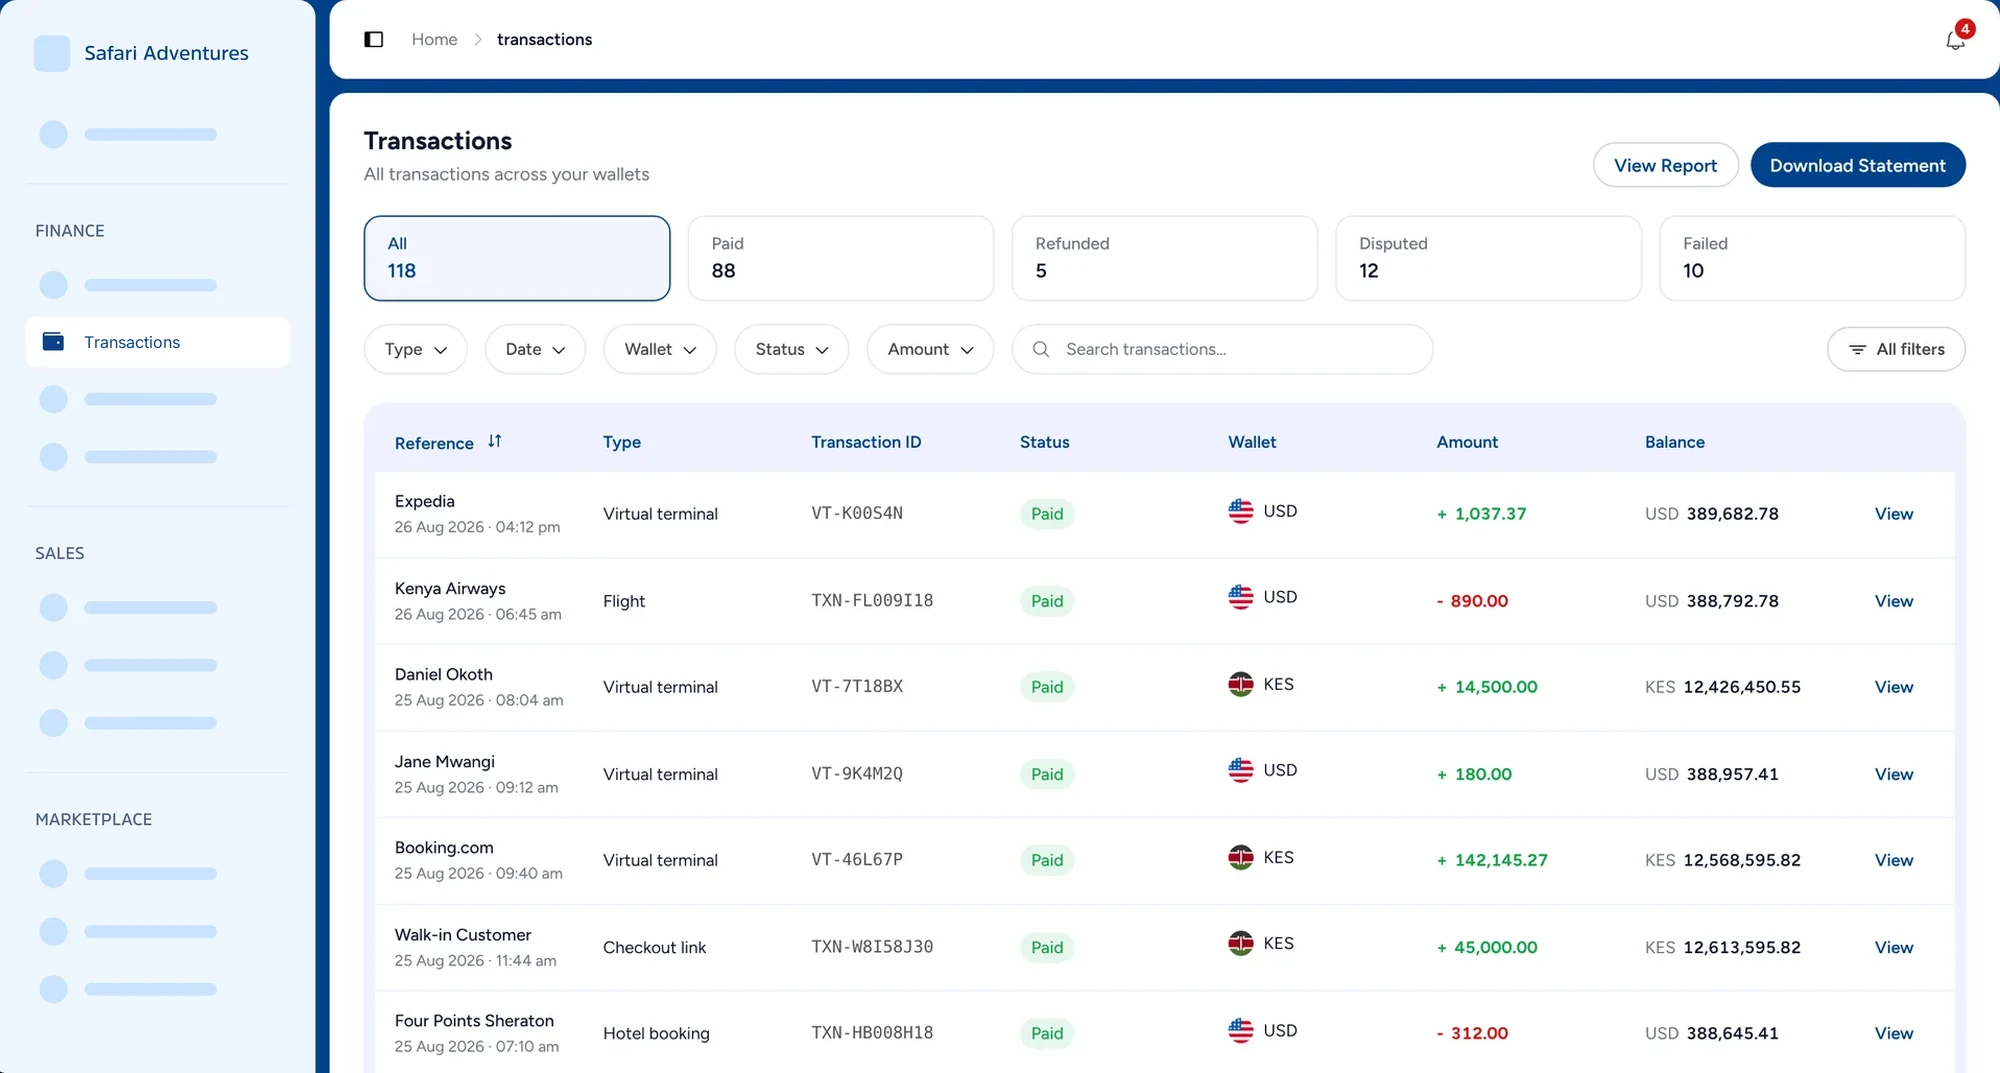Click the Amount column header
The height and width of the screenshot is (1073, 2000).
coord(1467,442)
